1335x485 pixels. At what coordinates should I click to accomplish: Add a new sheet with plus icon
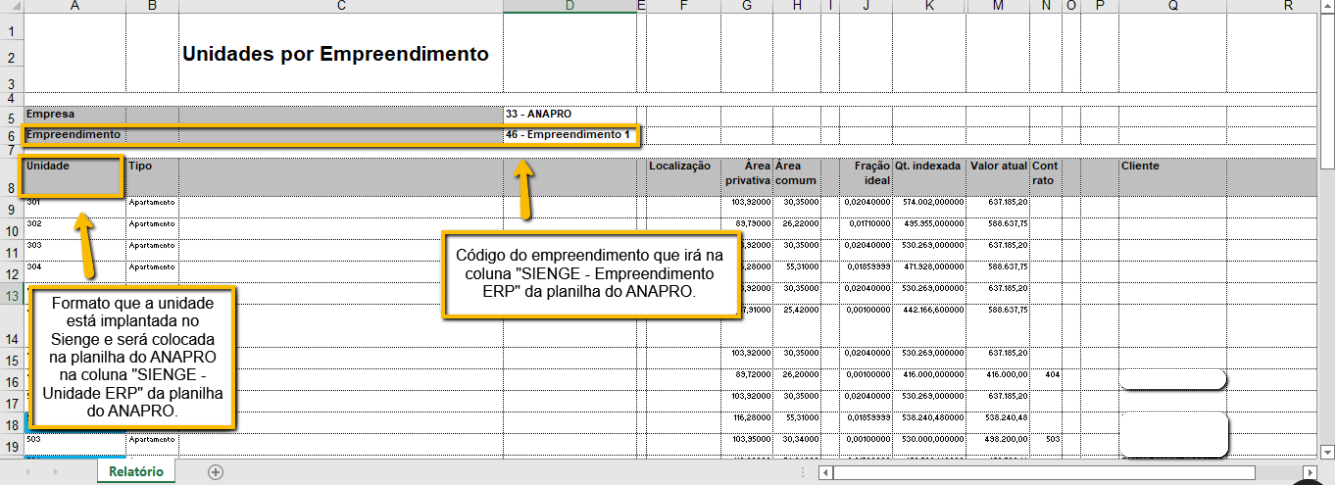coord(215,472)
